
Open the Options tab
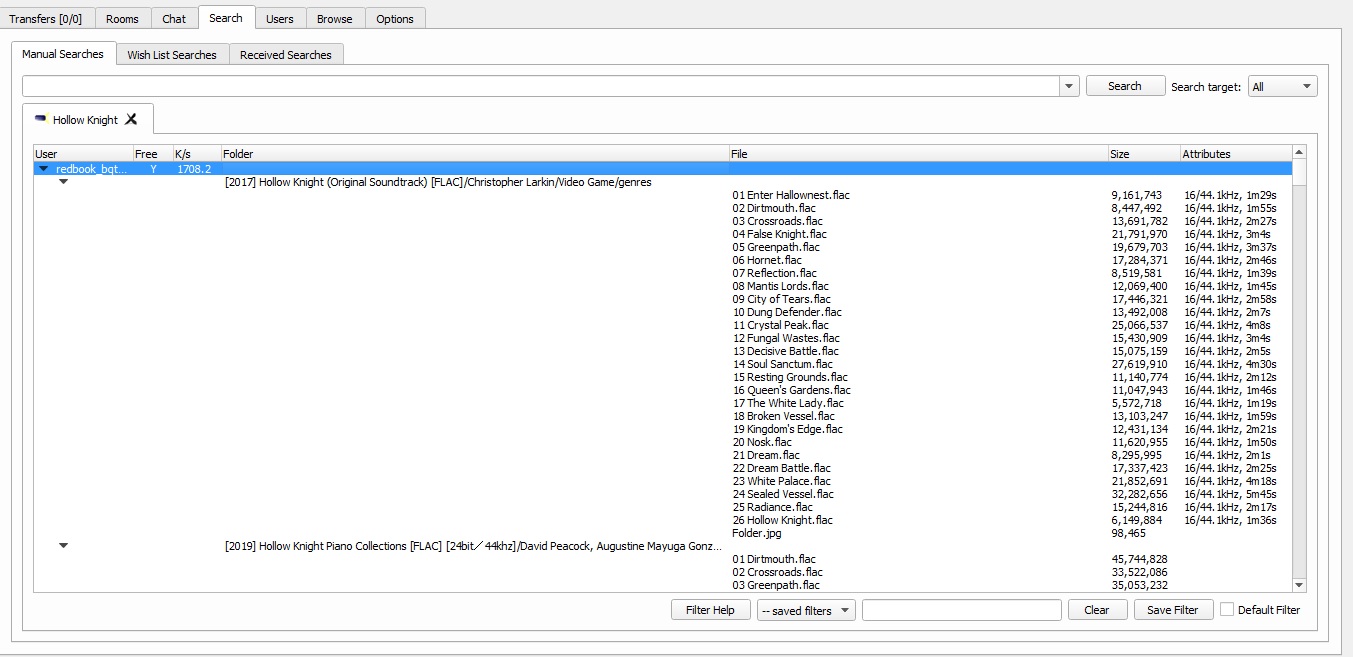[x=395, y=18]
